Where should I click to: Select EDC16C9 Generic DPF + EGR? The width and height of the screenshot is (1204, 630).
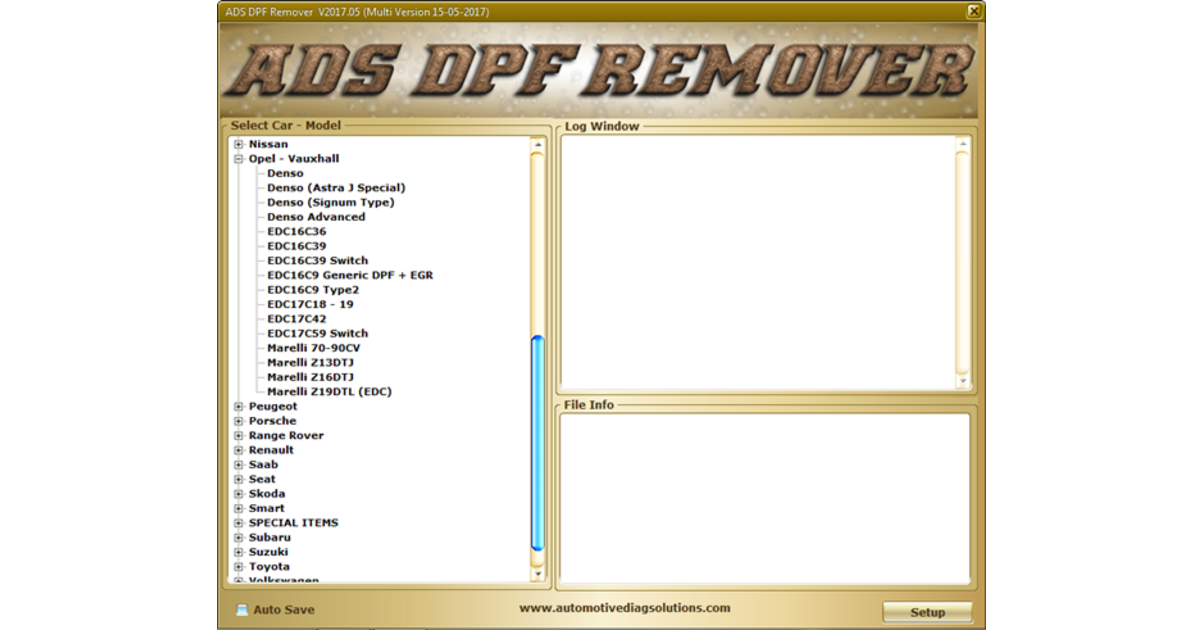click(x=349, y=274)
